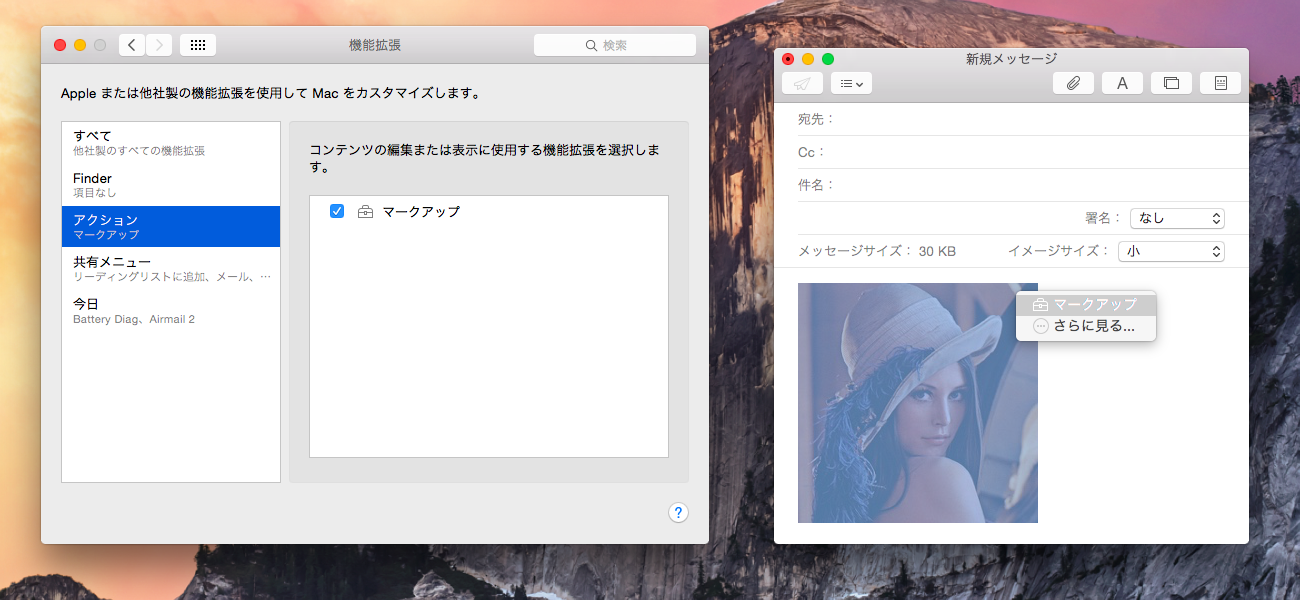Click the 宛先 recipient field

point(1011,119)
